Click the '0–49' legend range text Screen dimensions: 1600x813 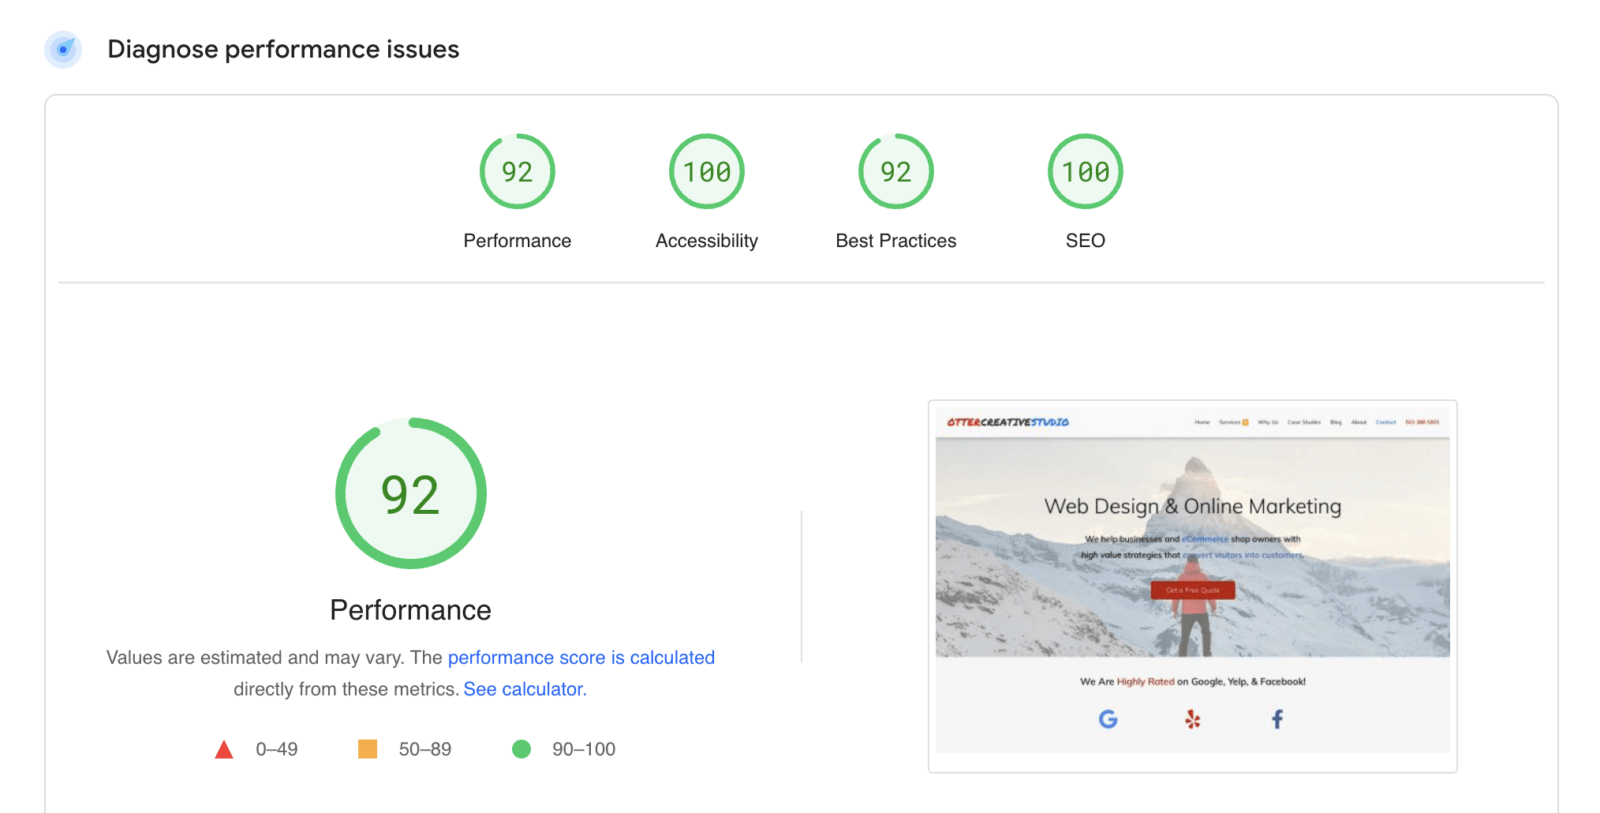coord(277,749)
